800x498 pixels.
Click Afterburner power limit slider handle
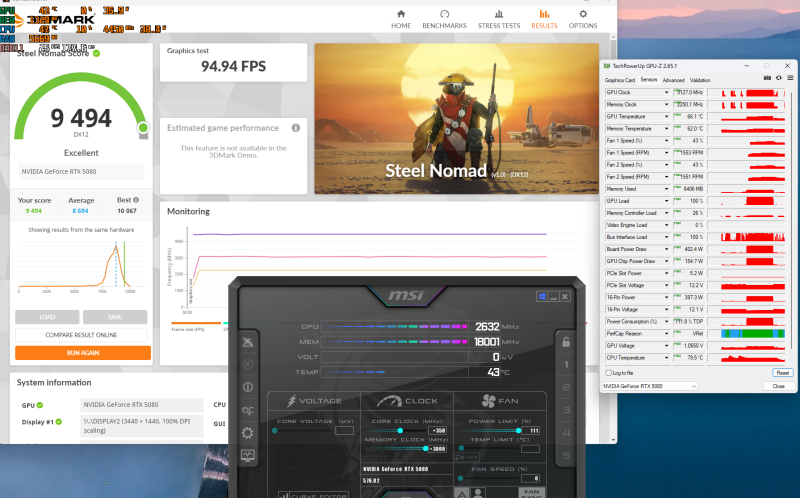518,431
